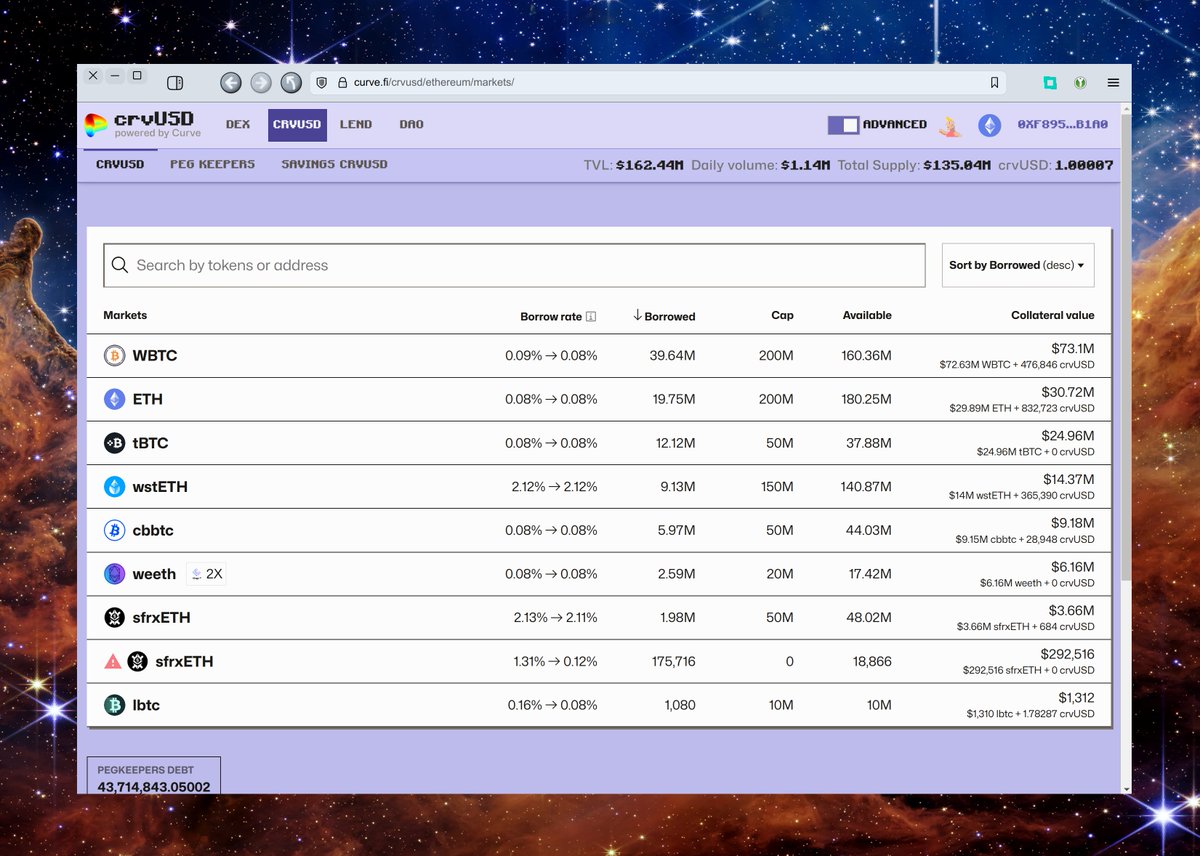This screenshot has width=1200, height=856.
Task: Click the Available column header
Action: [867, 315]
